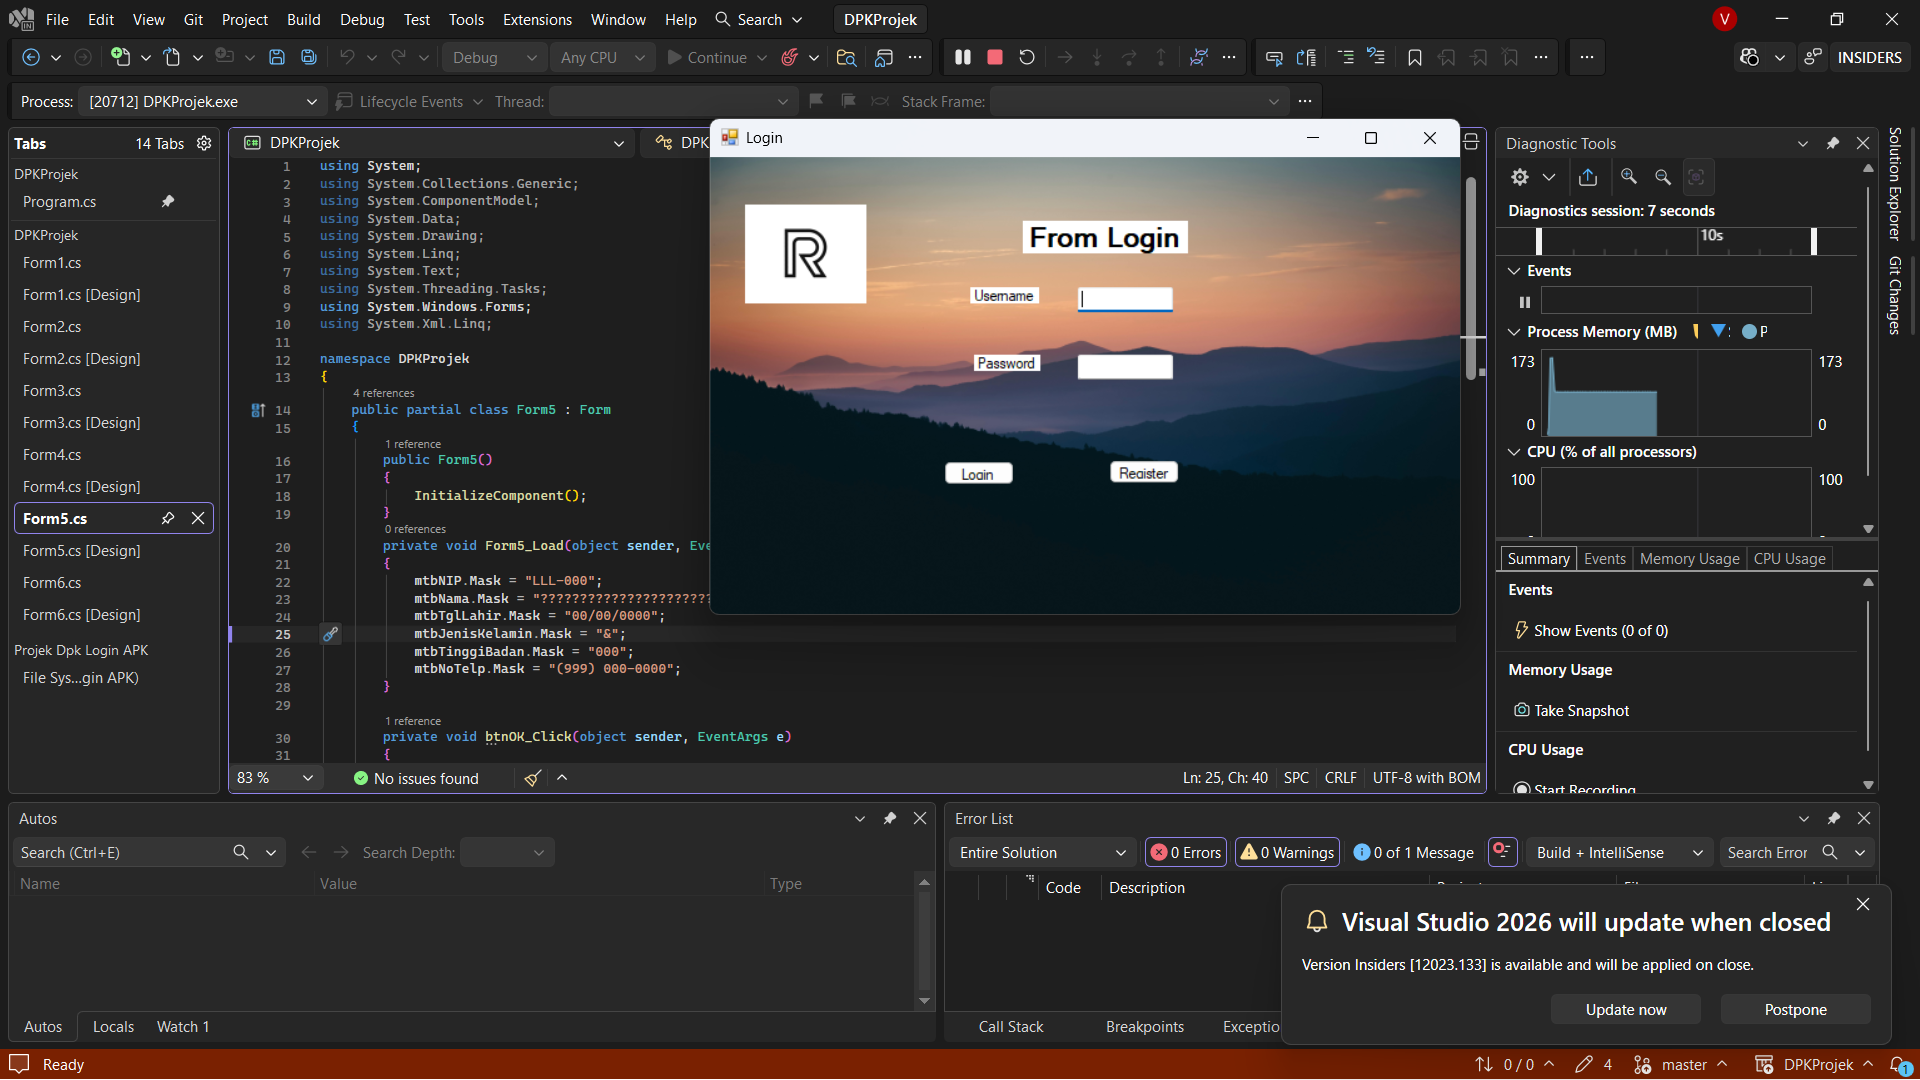This screenshot has width=1920, height=1080.
Task: Toggle the Errors filter in Error List
Action: [x=1186, y=852]
